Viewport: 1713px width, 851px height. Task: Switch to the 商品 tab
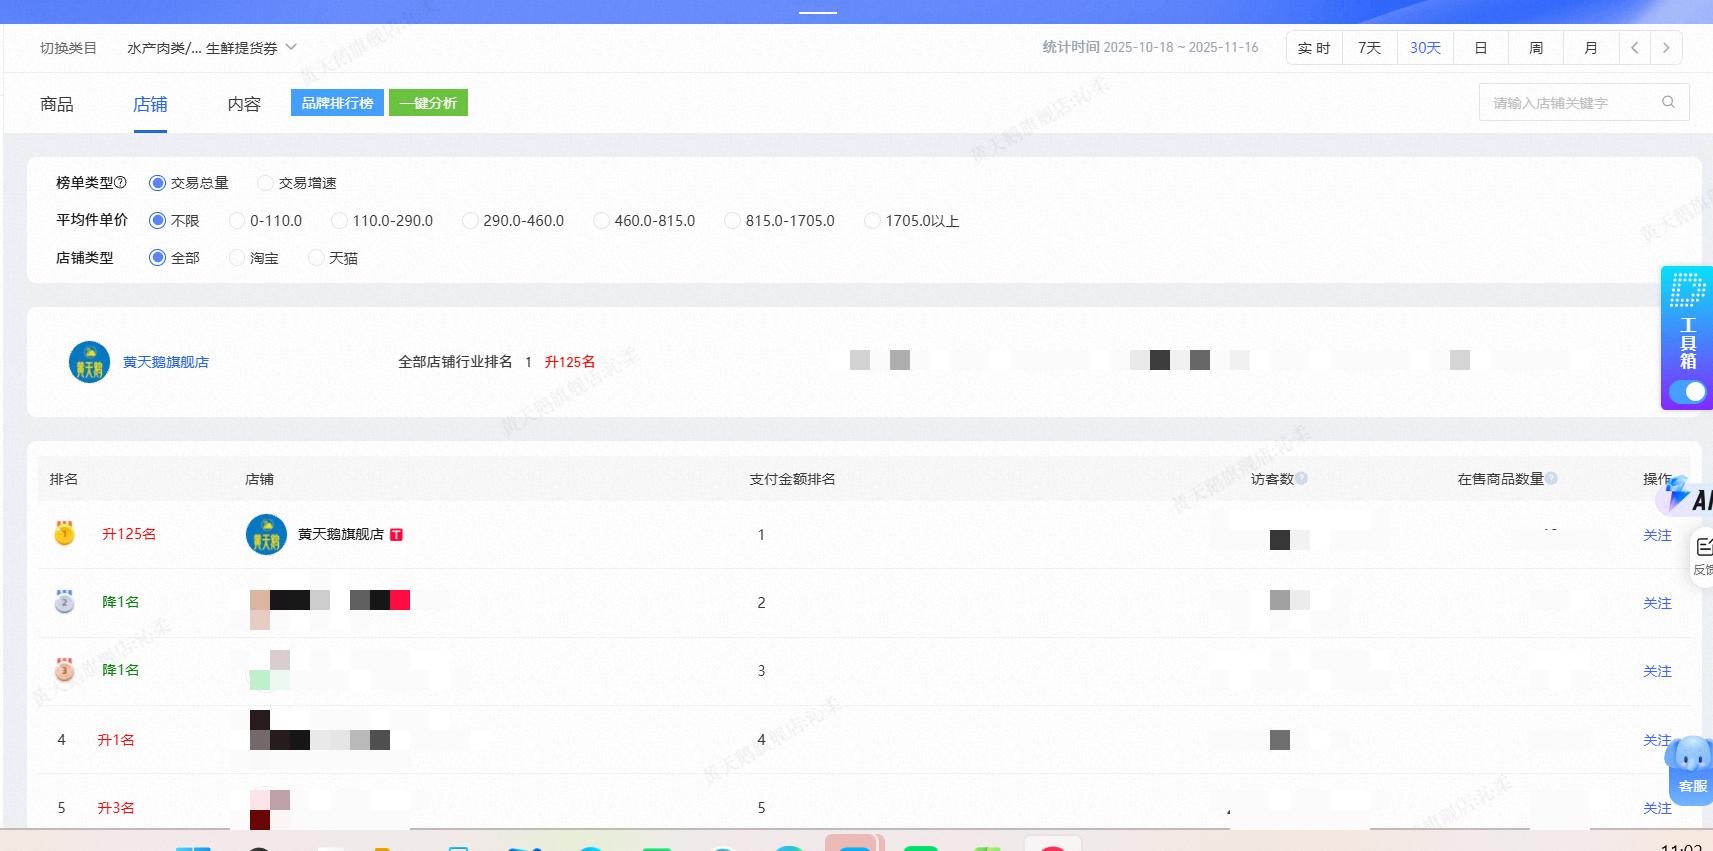(57, 104)
